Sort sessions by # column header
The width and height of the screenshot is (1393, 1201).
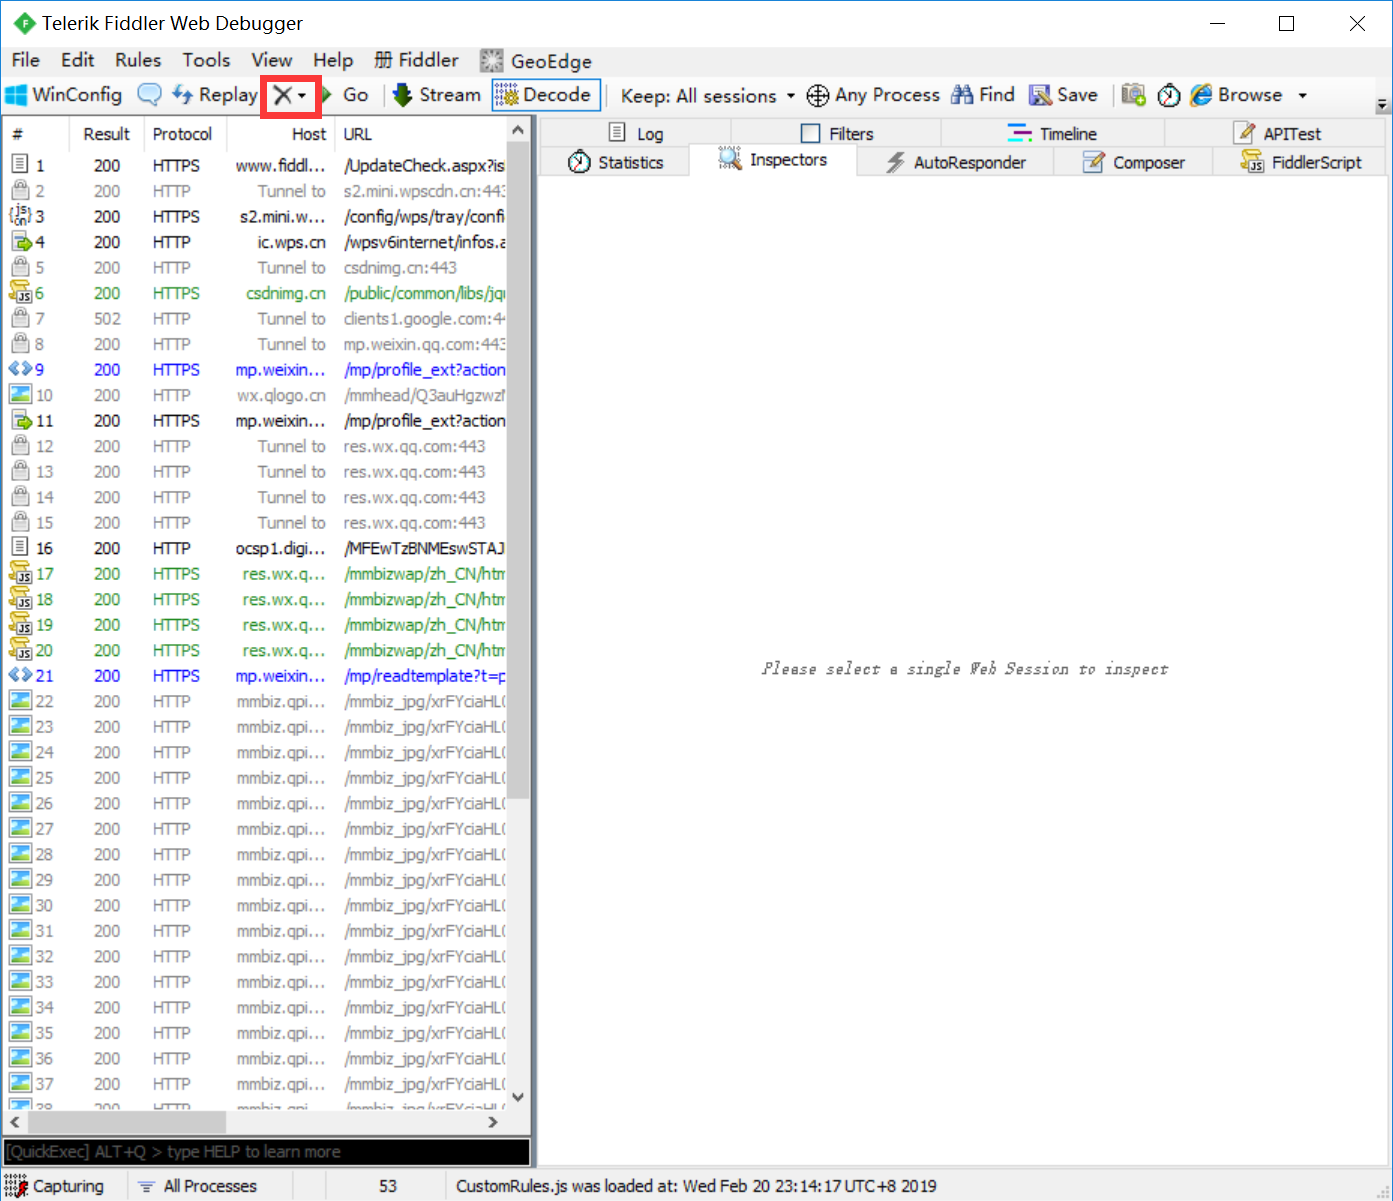[36, 134]
